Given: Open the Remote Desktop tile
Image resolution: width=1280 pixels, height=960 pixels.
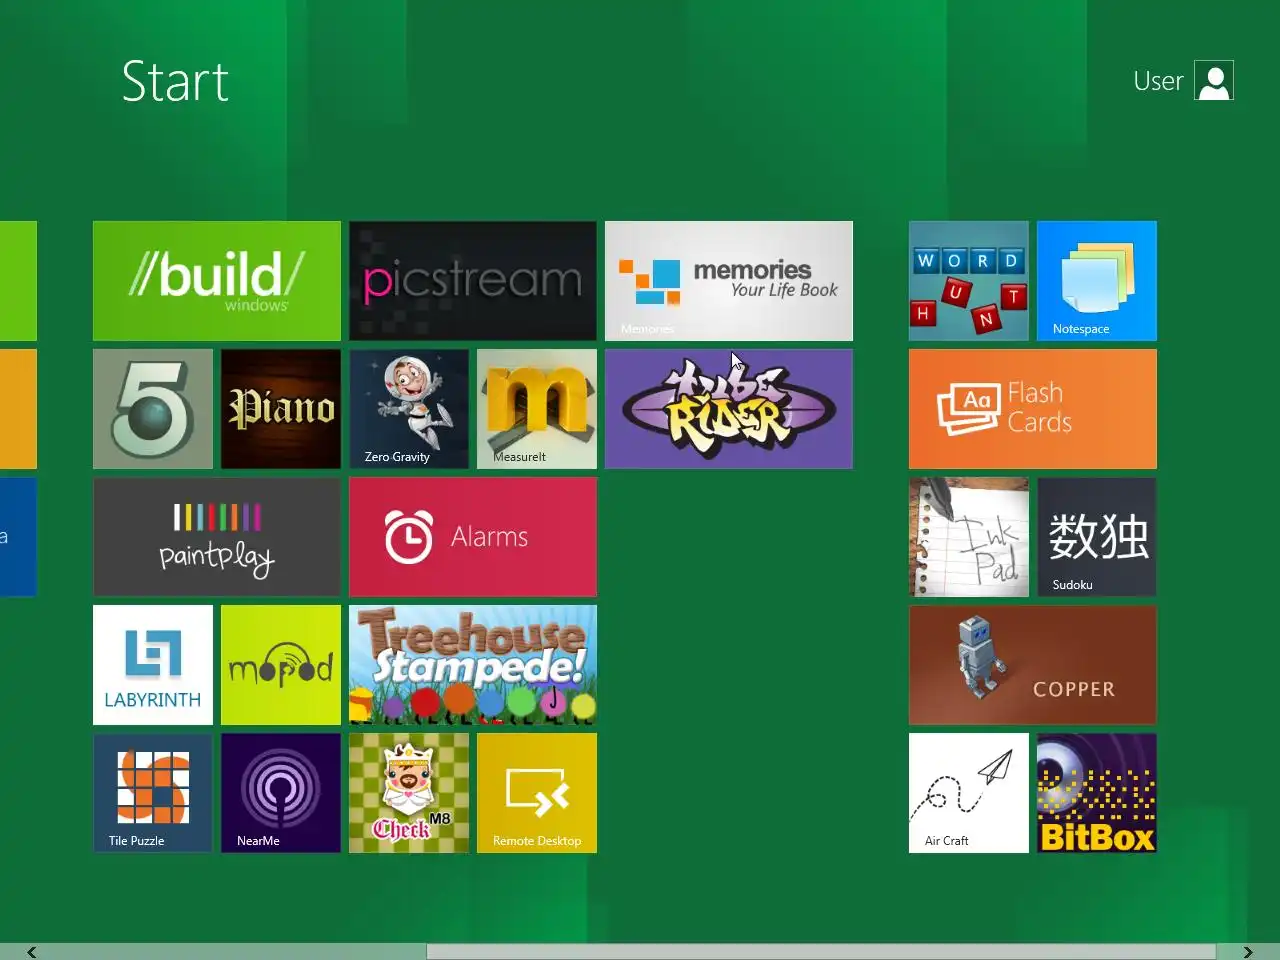Looking at the screenshot, I should pyautogui.click(x=537, y=793).
